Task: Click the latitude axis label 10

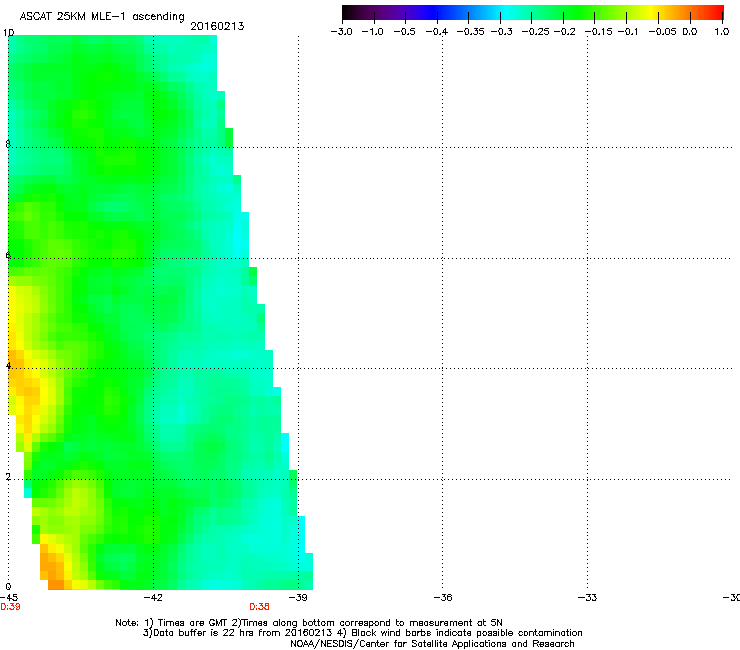Action: [8, 33]
